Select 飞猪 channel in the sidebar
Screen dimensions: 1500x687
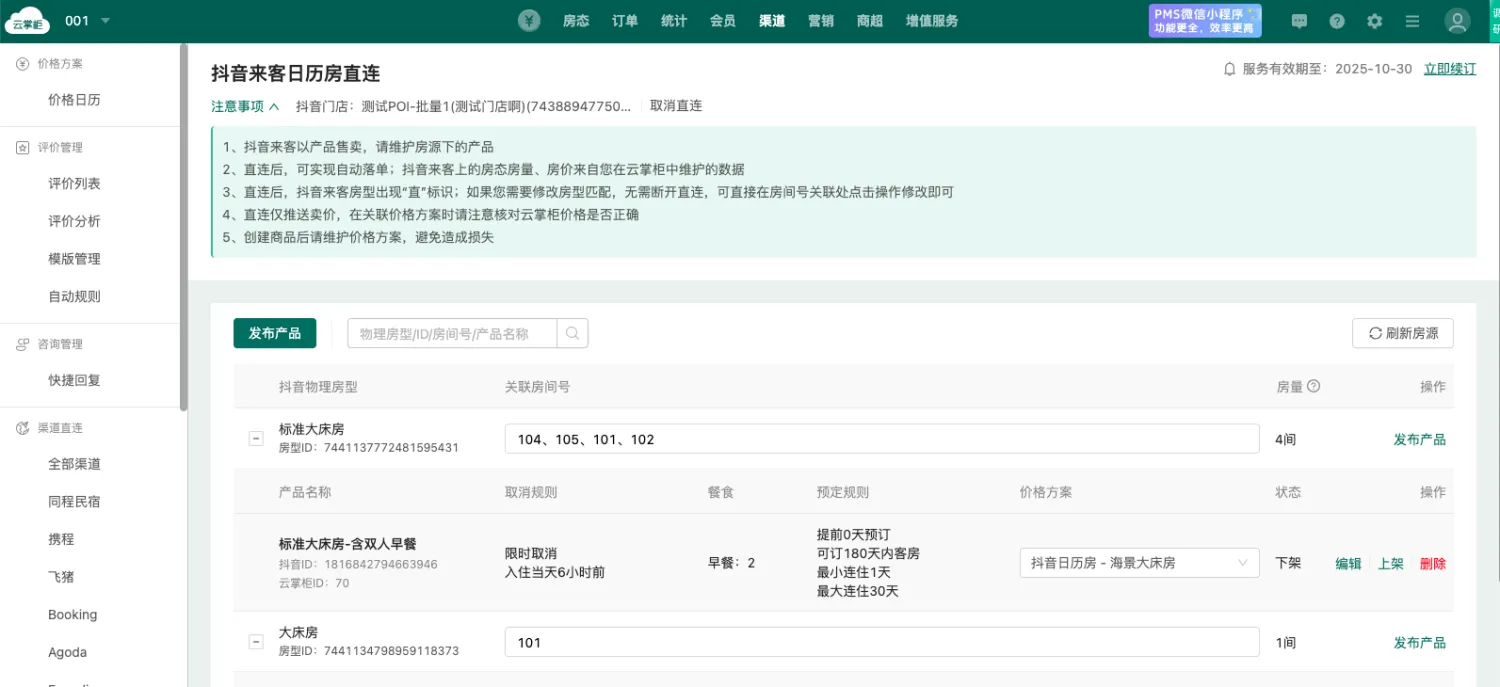tap(61, 577)
